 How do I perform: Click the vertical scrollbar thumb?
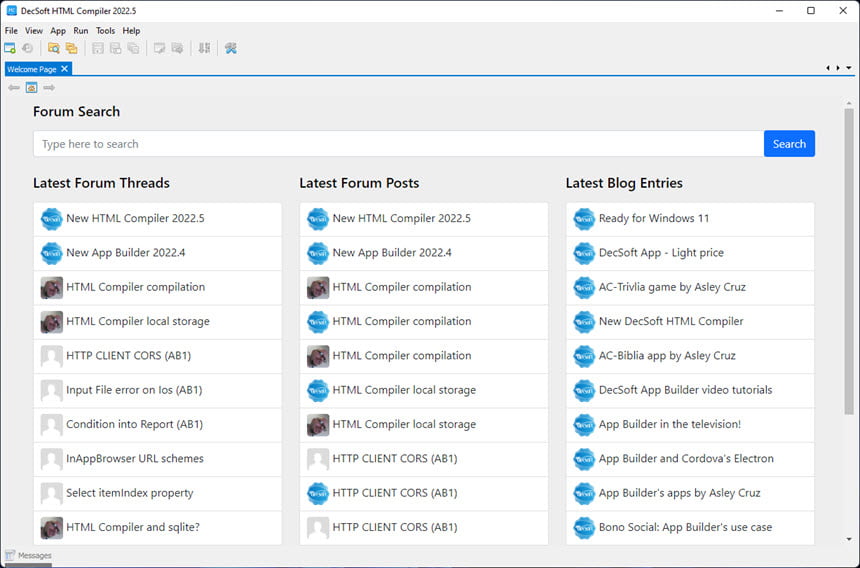[x=848, y=262]
